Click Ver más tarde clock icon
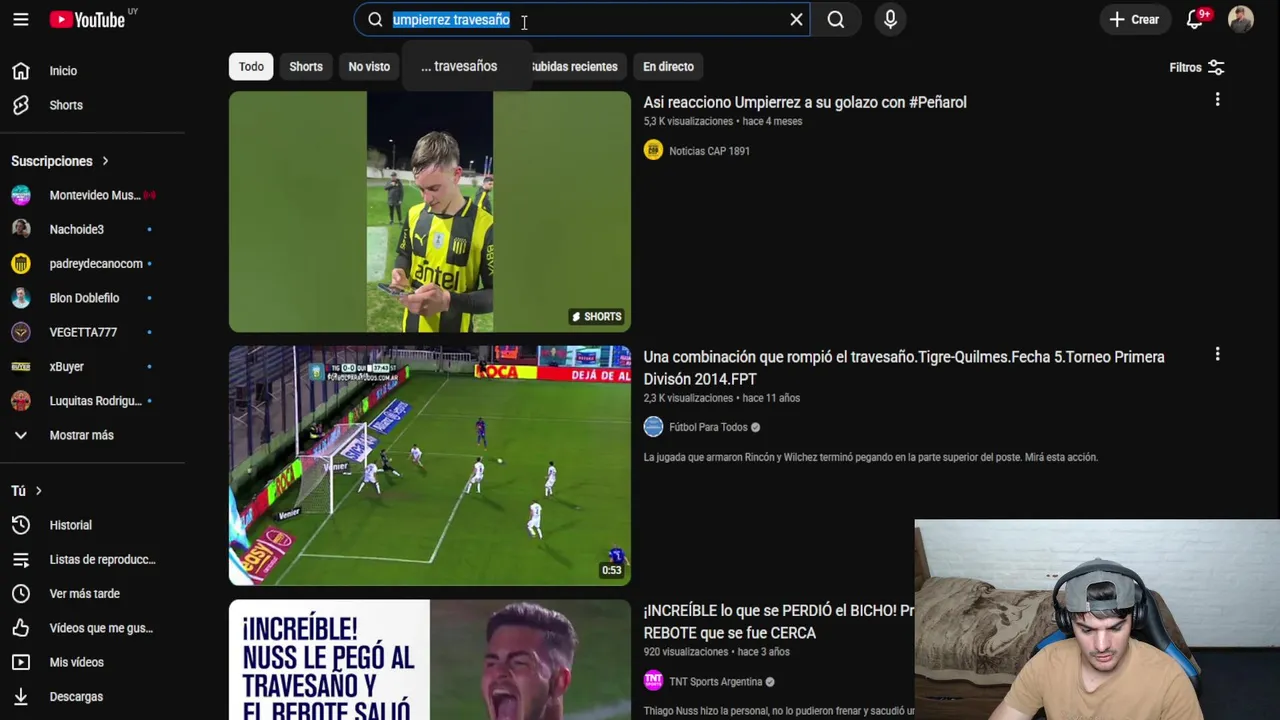The width and height of the screenshot is (1280, 720). (x=21, y=594)
